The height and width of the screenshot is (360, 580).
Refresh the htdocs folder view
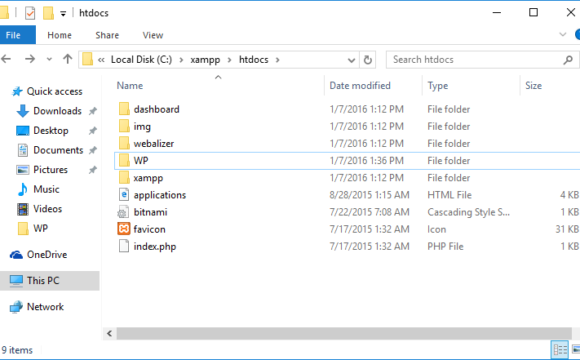[368, 60]
